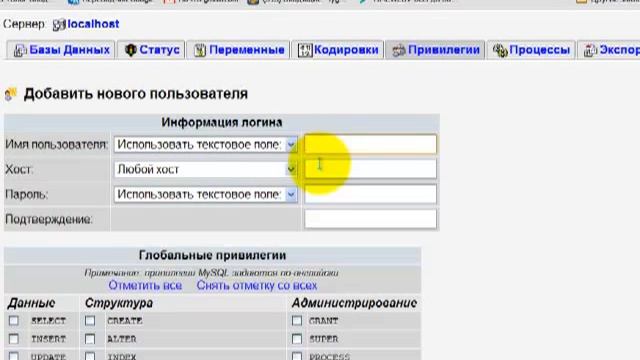
Task: Check the PROCESS privilege checkbox
Action: click(x=297, y=356)
